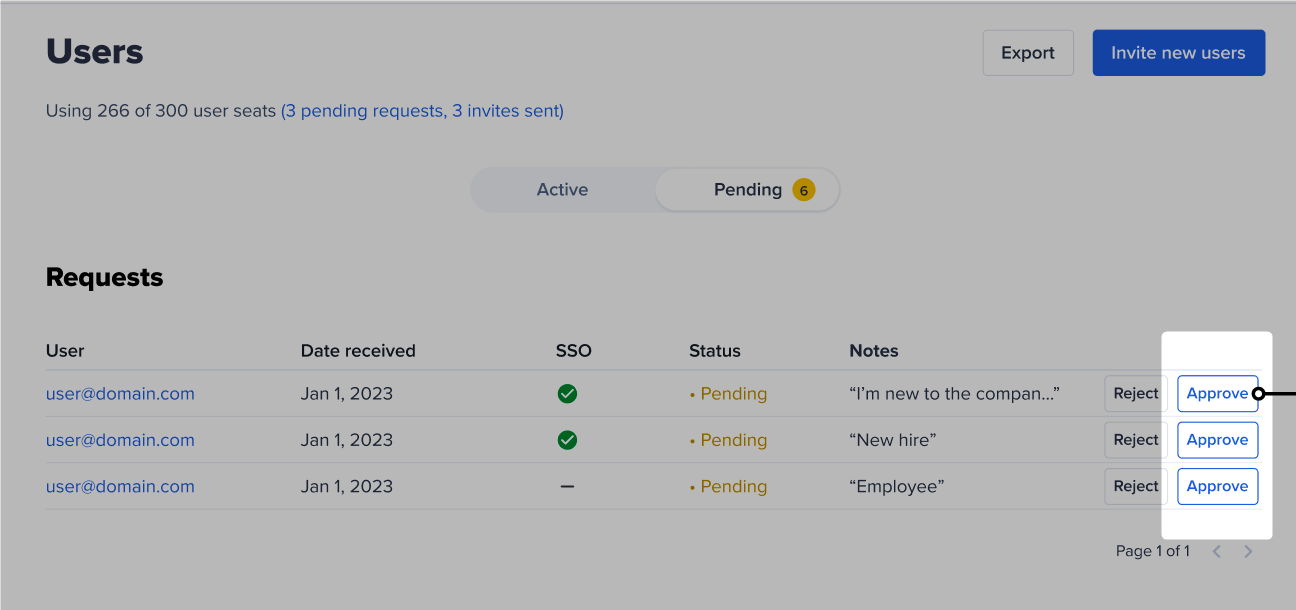Screen dimensions: 1296x610
Task: Approve the "Employee" request
Action: (x=1217, y=486)
